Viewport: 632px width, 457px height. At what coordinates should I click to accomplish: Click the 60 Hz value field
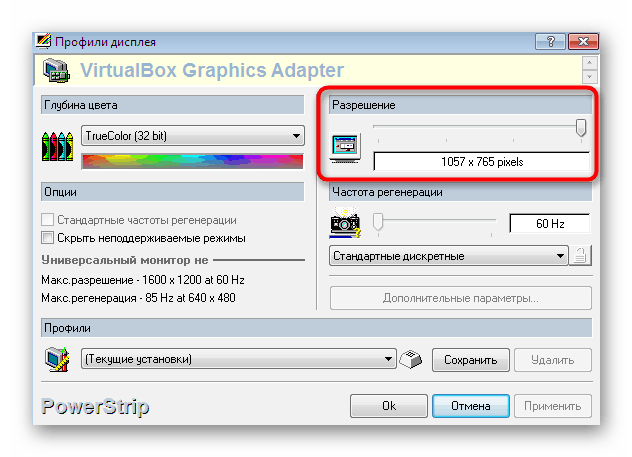click(550, 224)
